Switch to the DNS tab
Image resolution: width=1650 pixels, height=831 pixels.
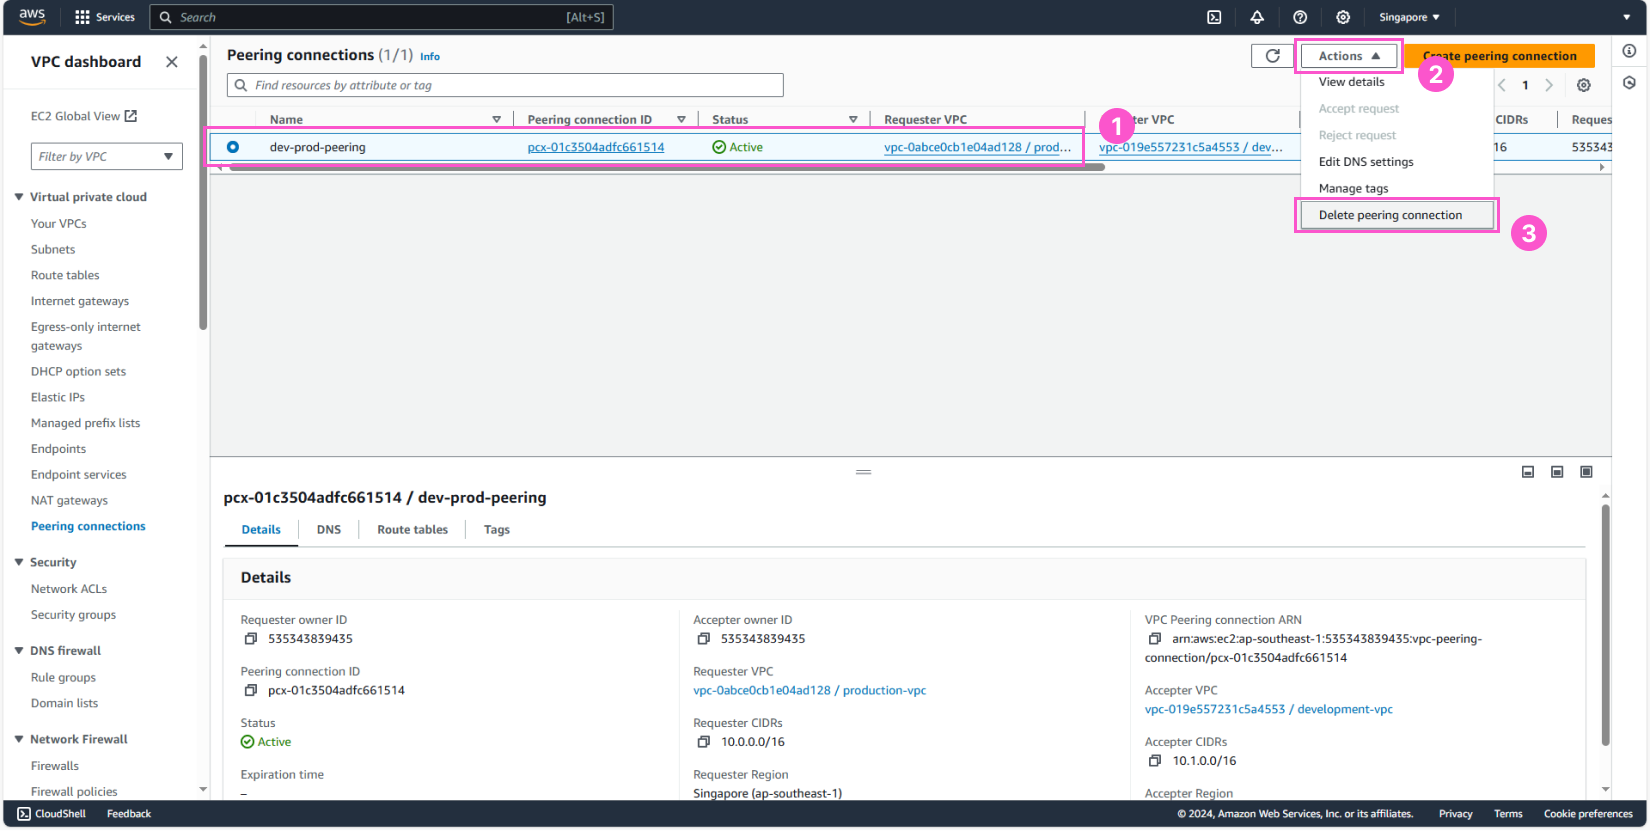click(329, 530)
